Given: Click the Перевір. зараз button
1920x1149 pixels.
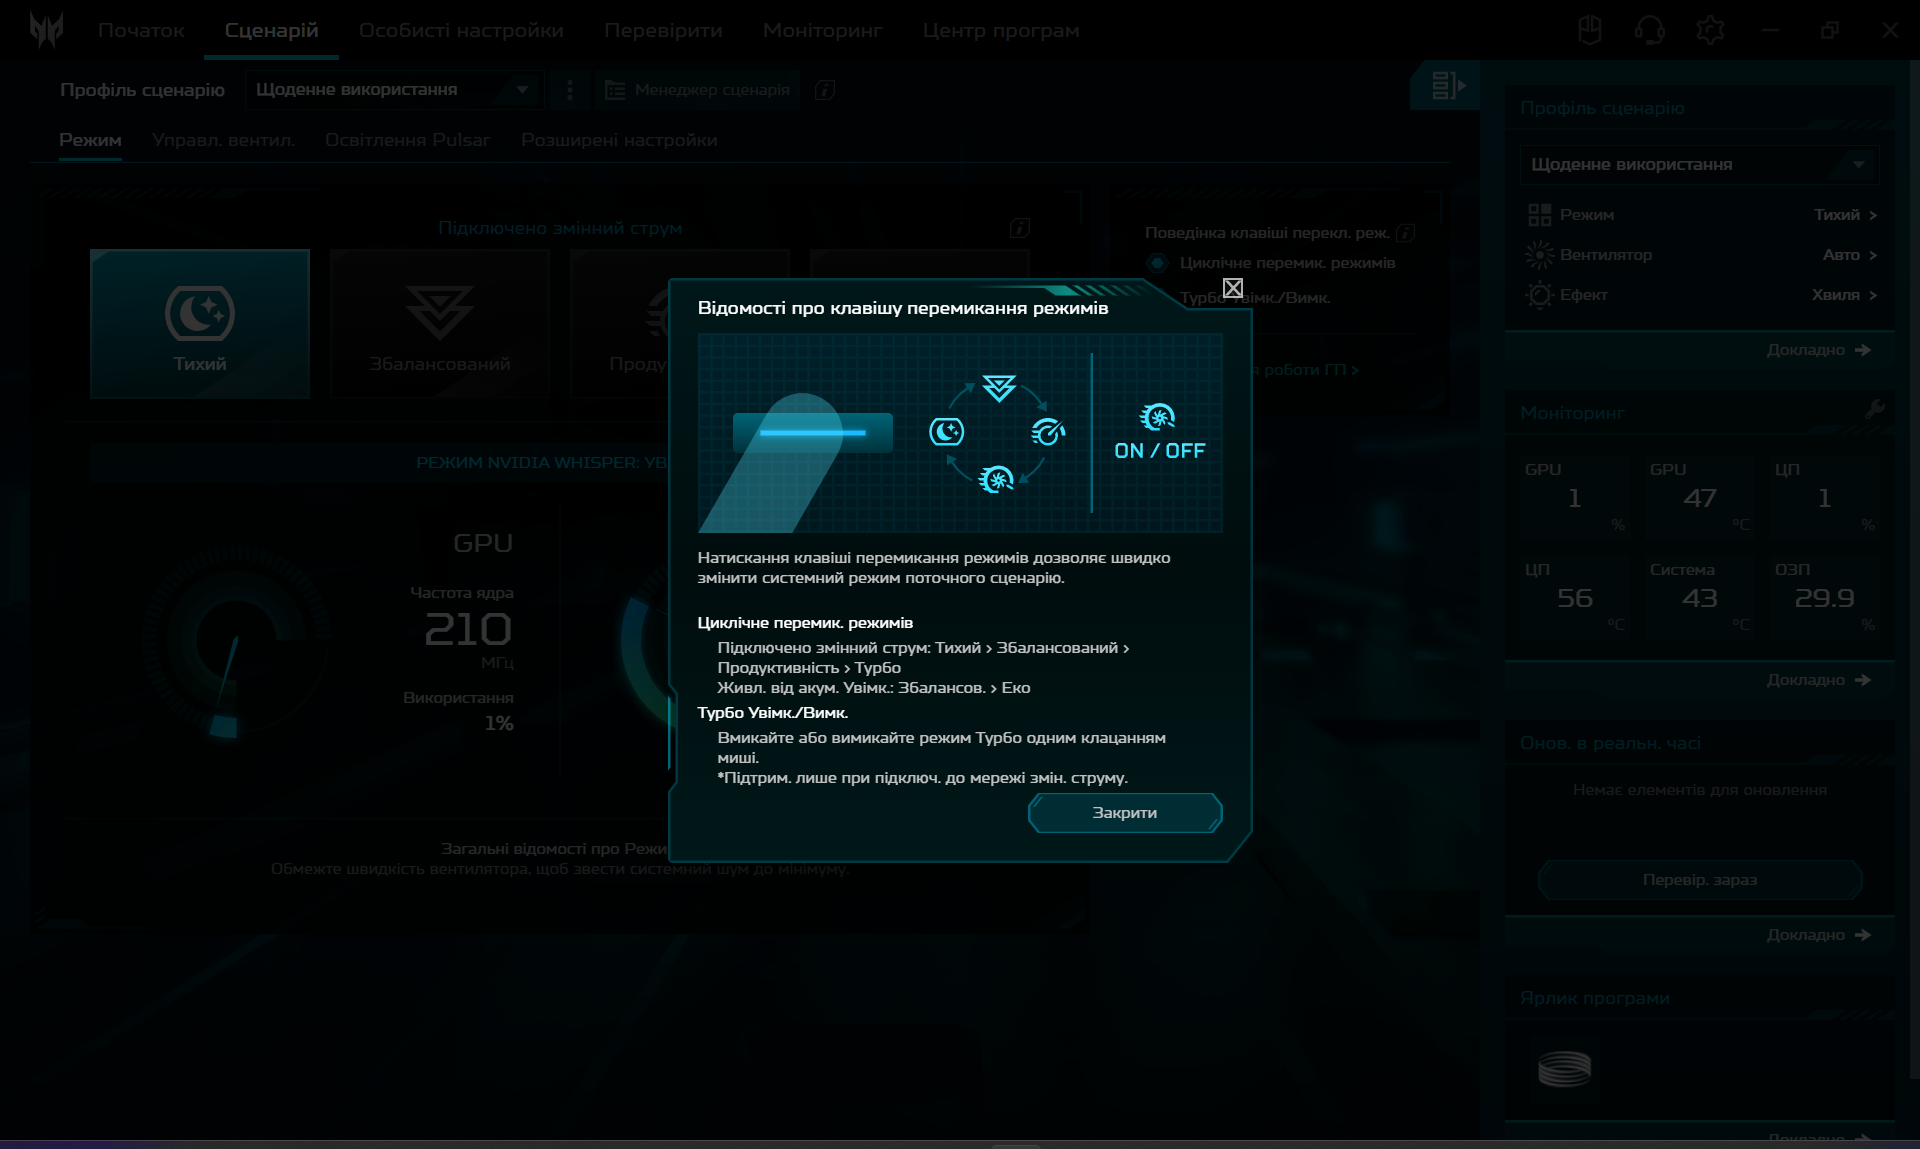Looking at the screenshot, I should [1699, 880].
